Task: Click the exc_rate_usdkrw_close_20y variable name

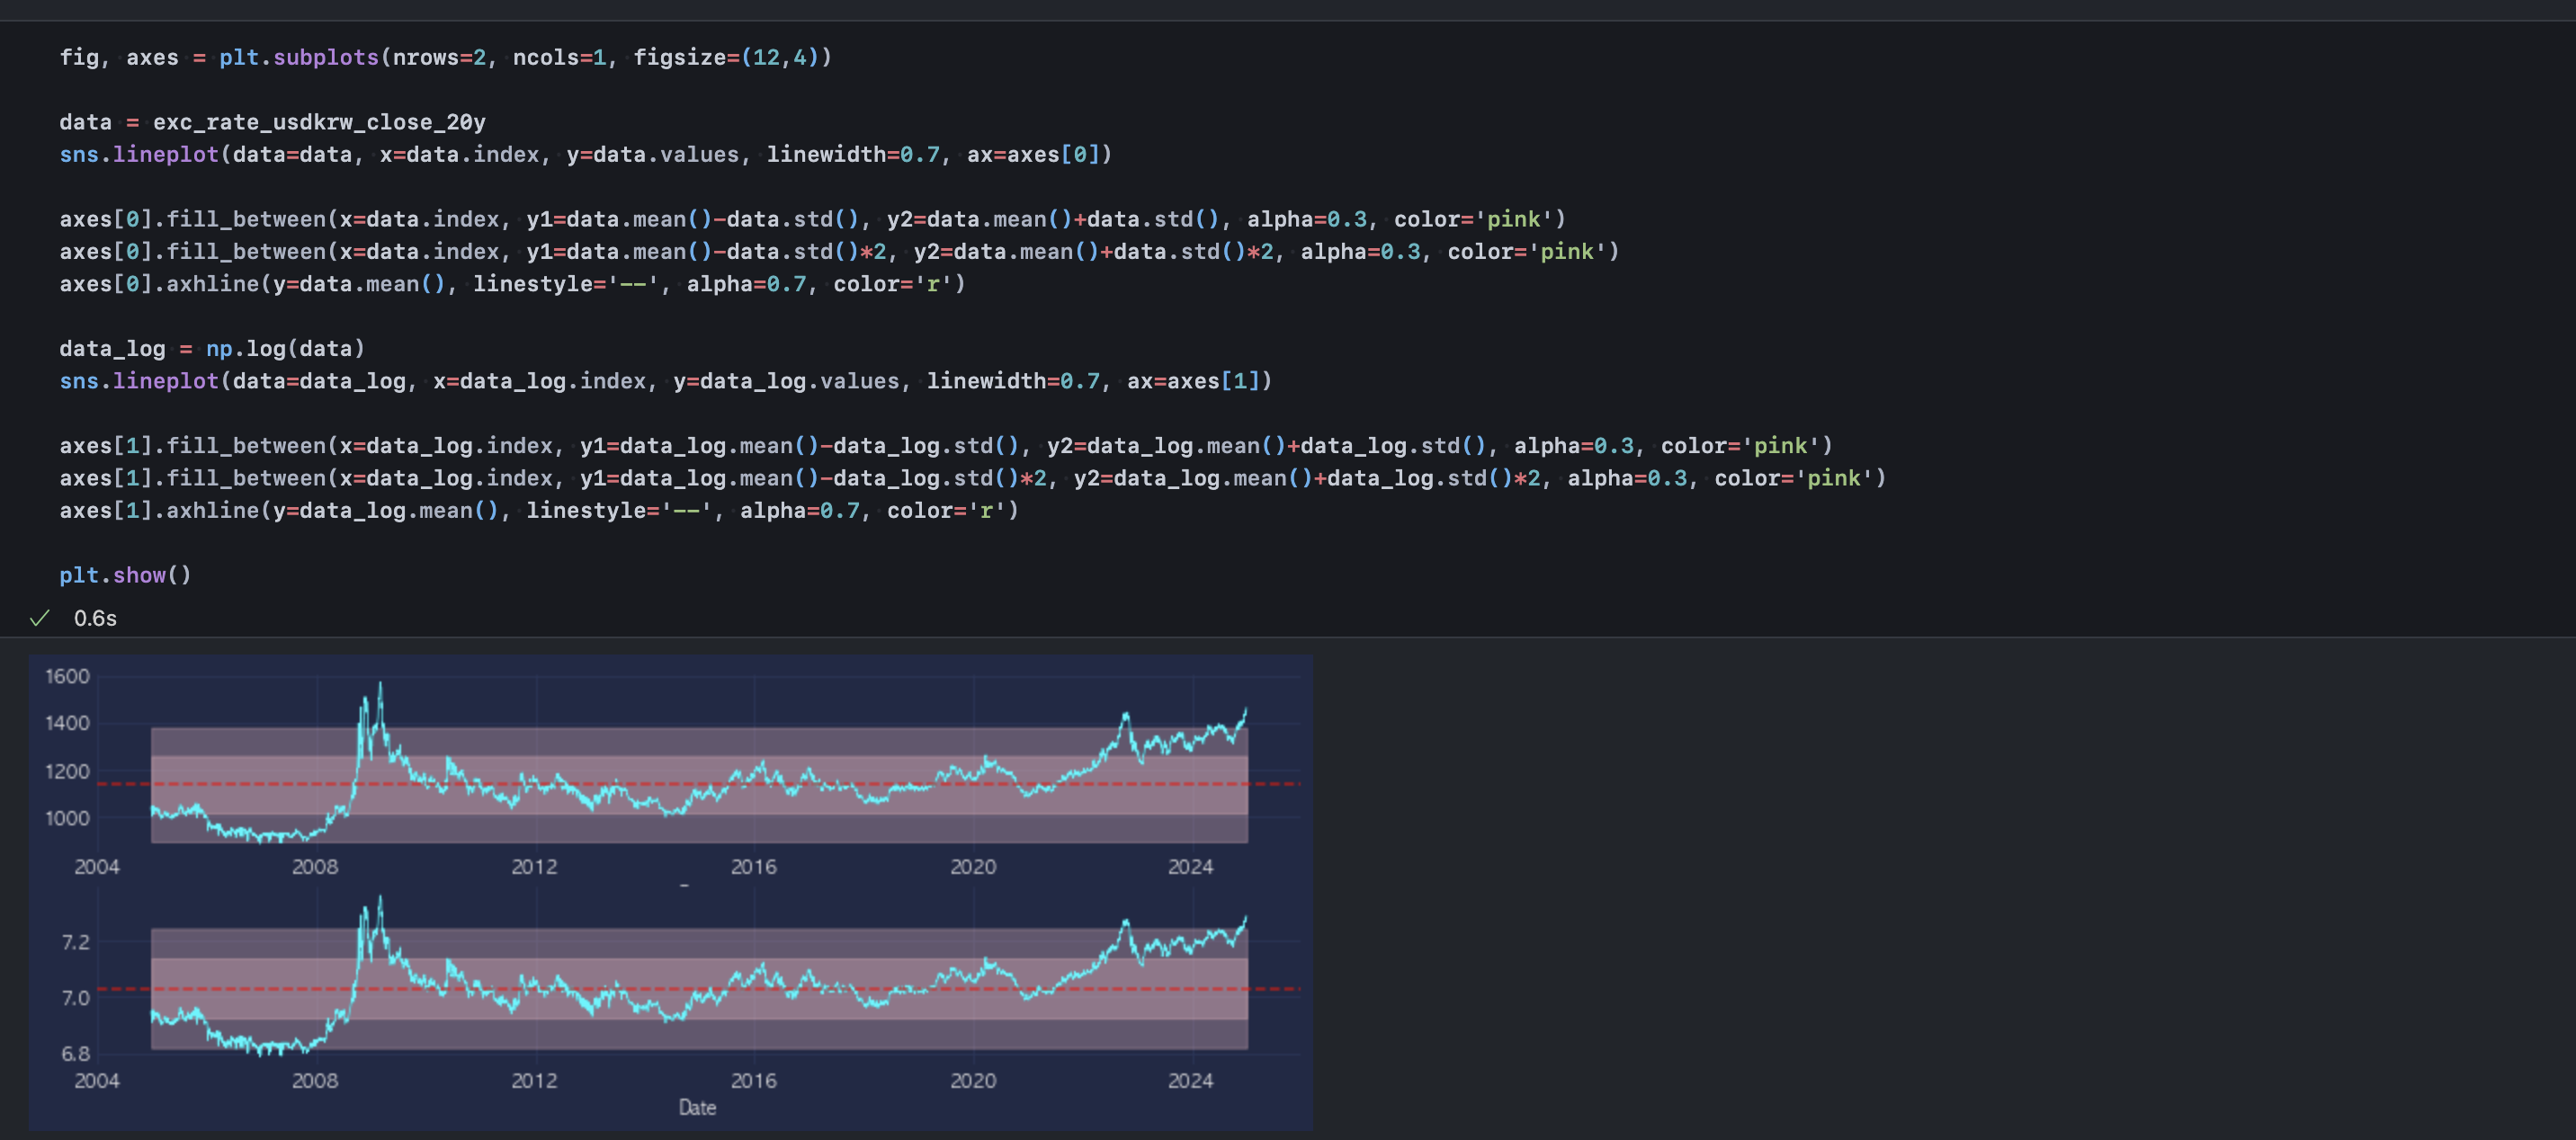Action: tap(319, 122)
